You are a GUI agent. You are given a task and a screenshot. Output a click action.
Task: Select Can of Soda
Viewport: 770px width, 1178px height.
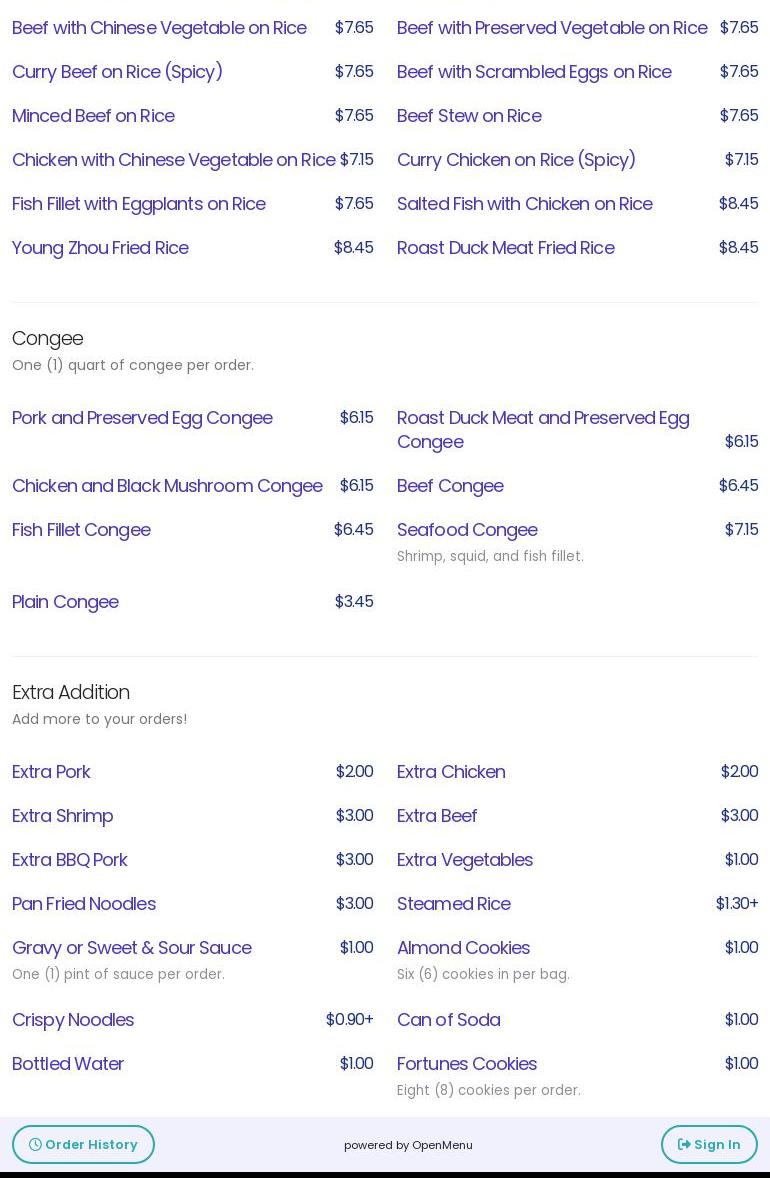(448, 1019)
